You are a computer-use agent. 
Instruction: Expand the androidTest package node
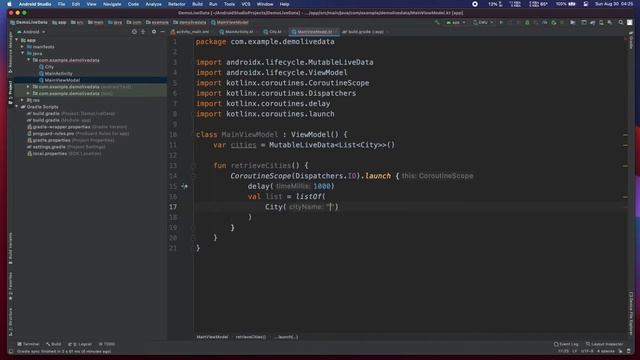point(28,87)
